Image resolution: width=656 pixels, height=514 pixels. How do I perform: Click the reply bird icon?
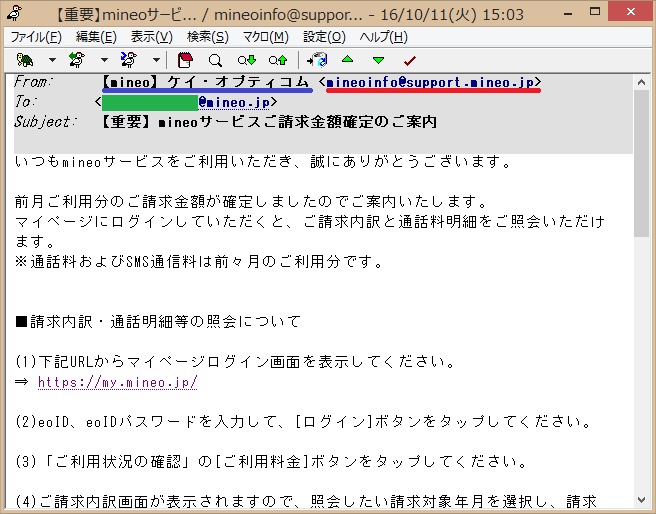tap(76, 60)
